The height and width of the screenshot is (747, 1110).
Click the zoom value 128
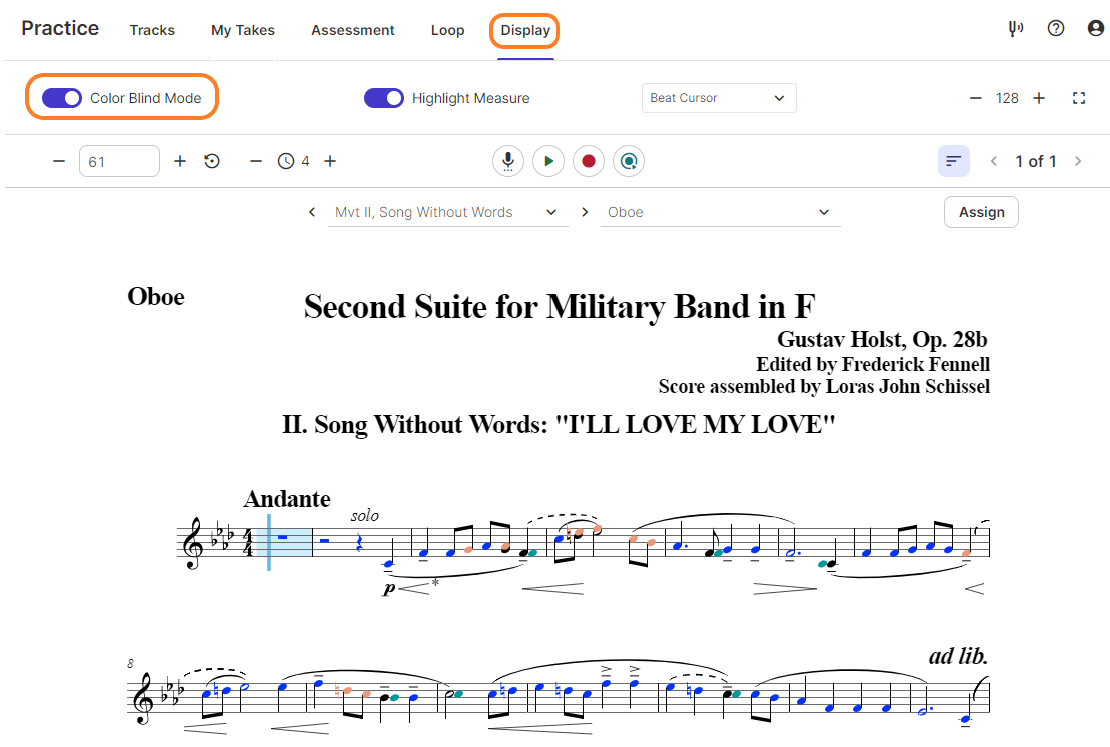click(x=1007, y=98)
